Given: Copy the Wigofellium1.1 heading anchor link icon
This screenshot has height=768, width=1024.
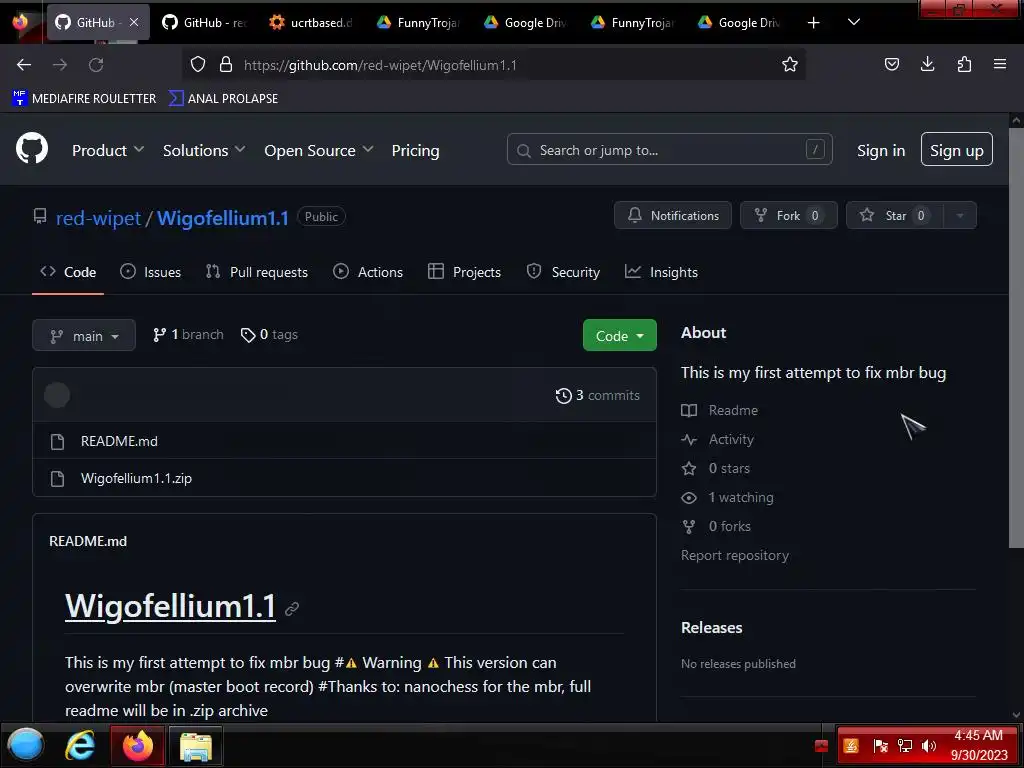Looking at the screenshot, I should point(292,609).
